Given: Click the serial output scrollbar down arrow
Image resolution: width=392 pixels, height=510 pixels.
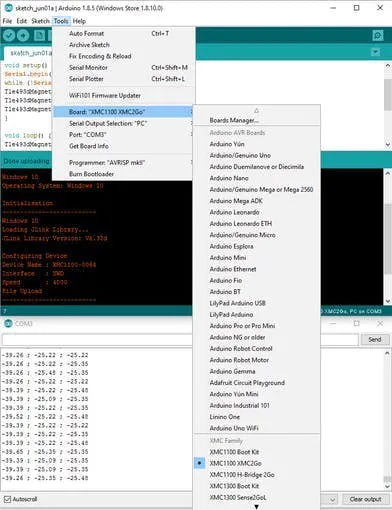Looking at the screenshot, I should (387, 486).
